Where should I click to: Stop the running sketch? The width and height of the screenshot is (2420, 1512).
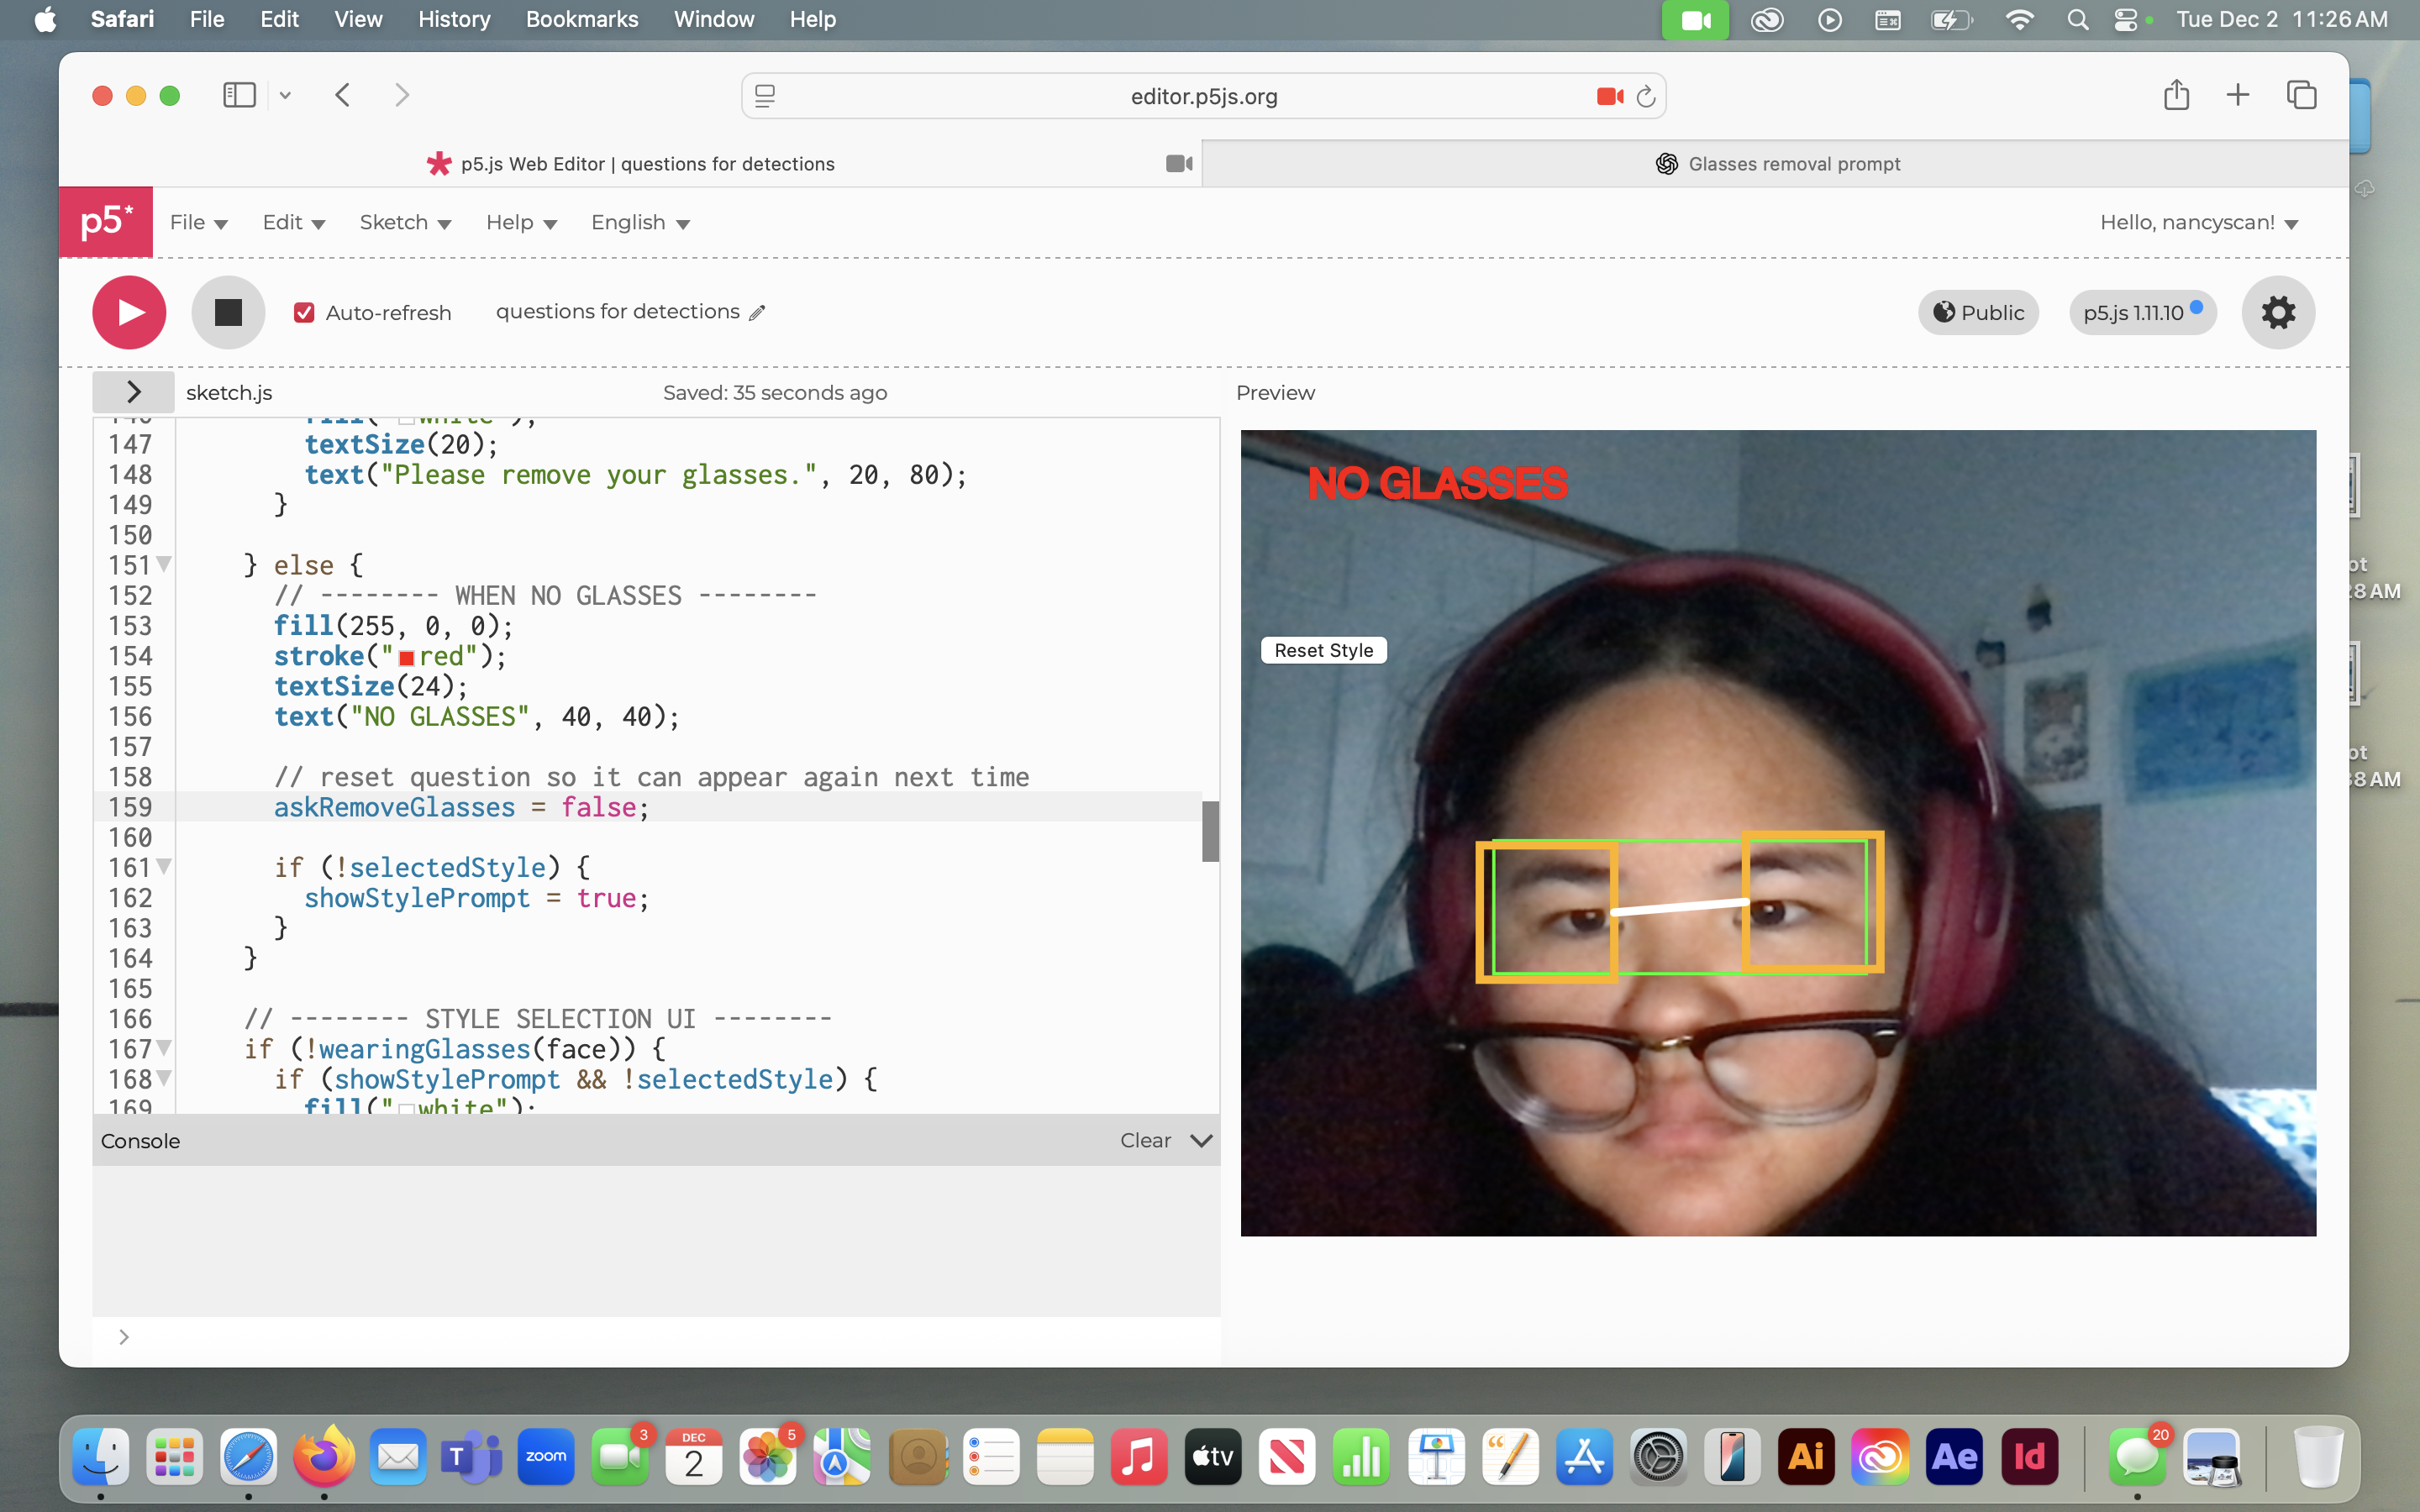[228, 312]
